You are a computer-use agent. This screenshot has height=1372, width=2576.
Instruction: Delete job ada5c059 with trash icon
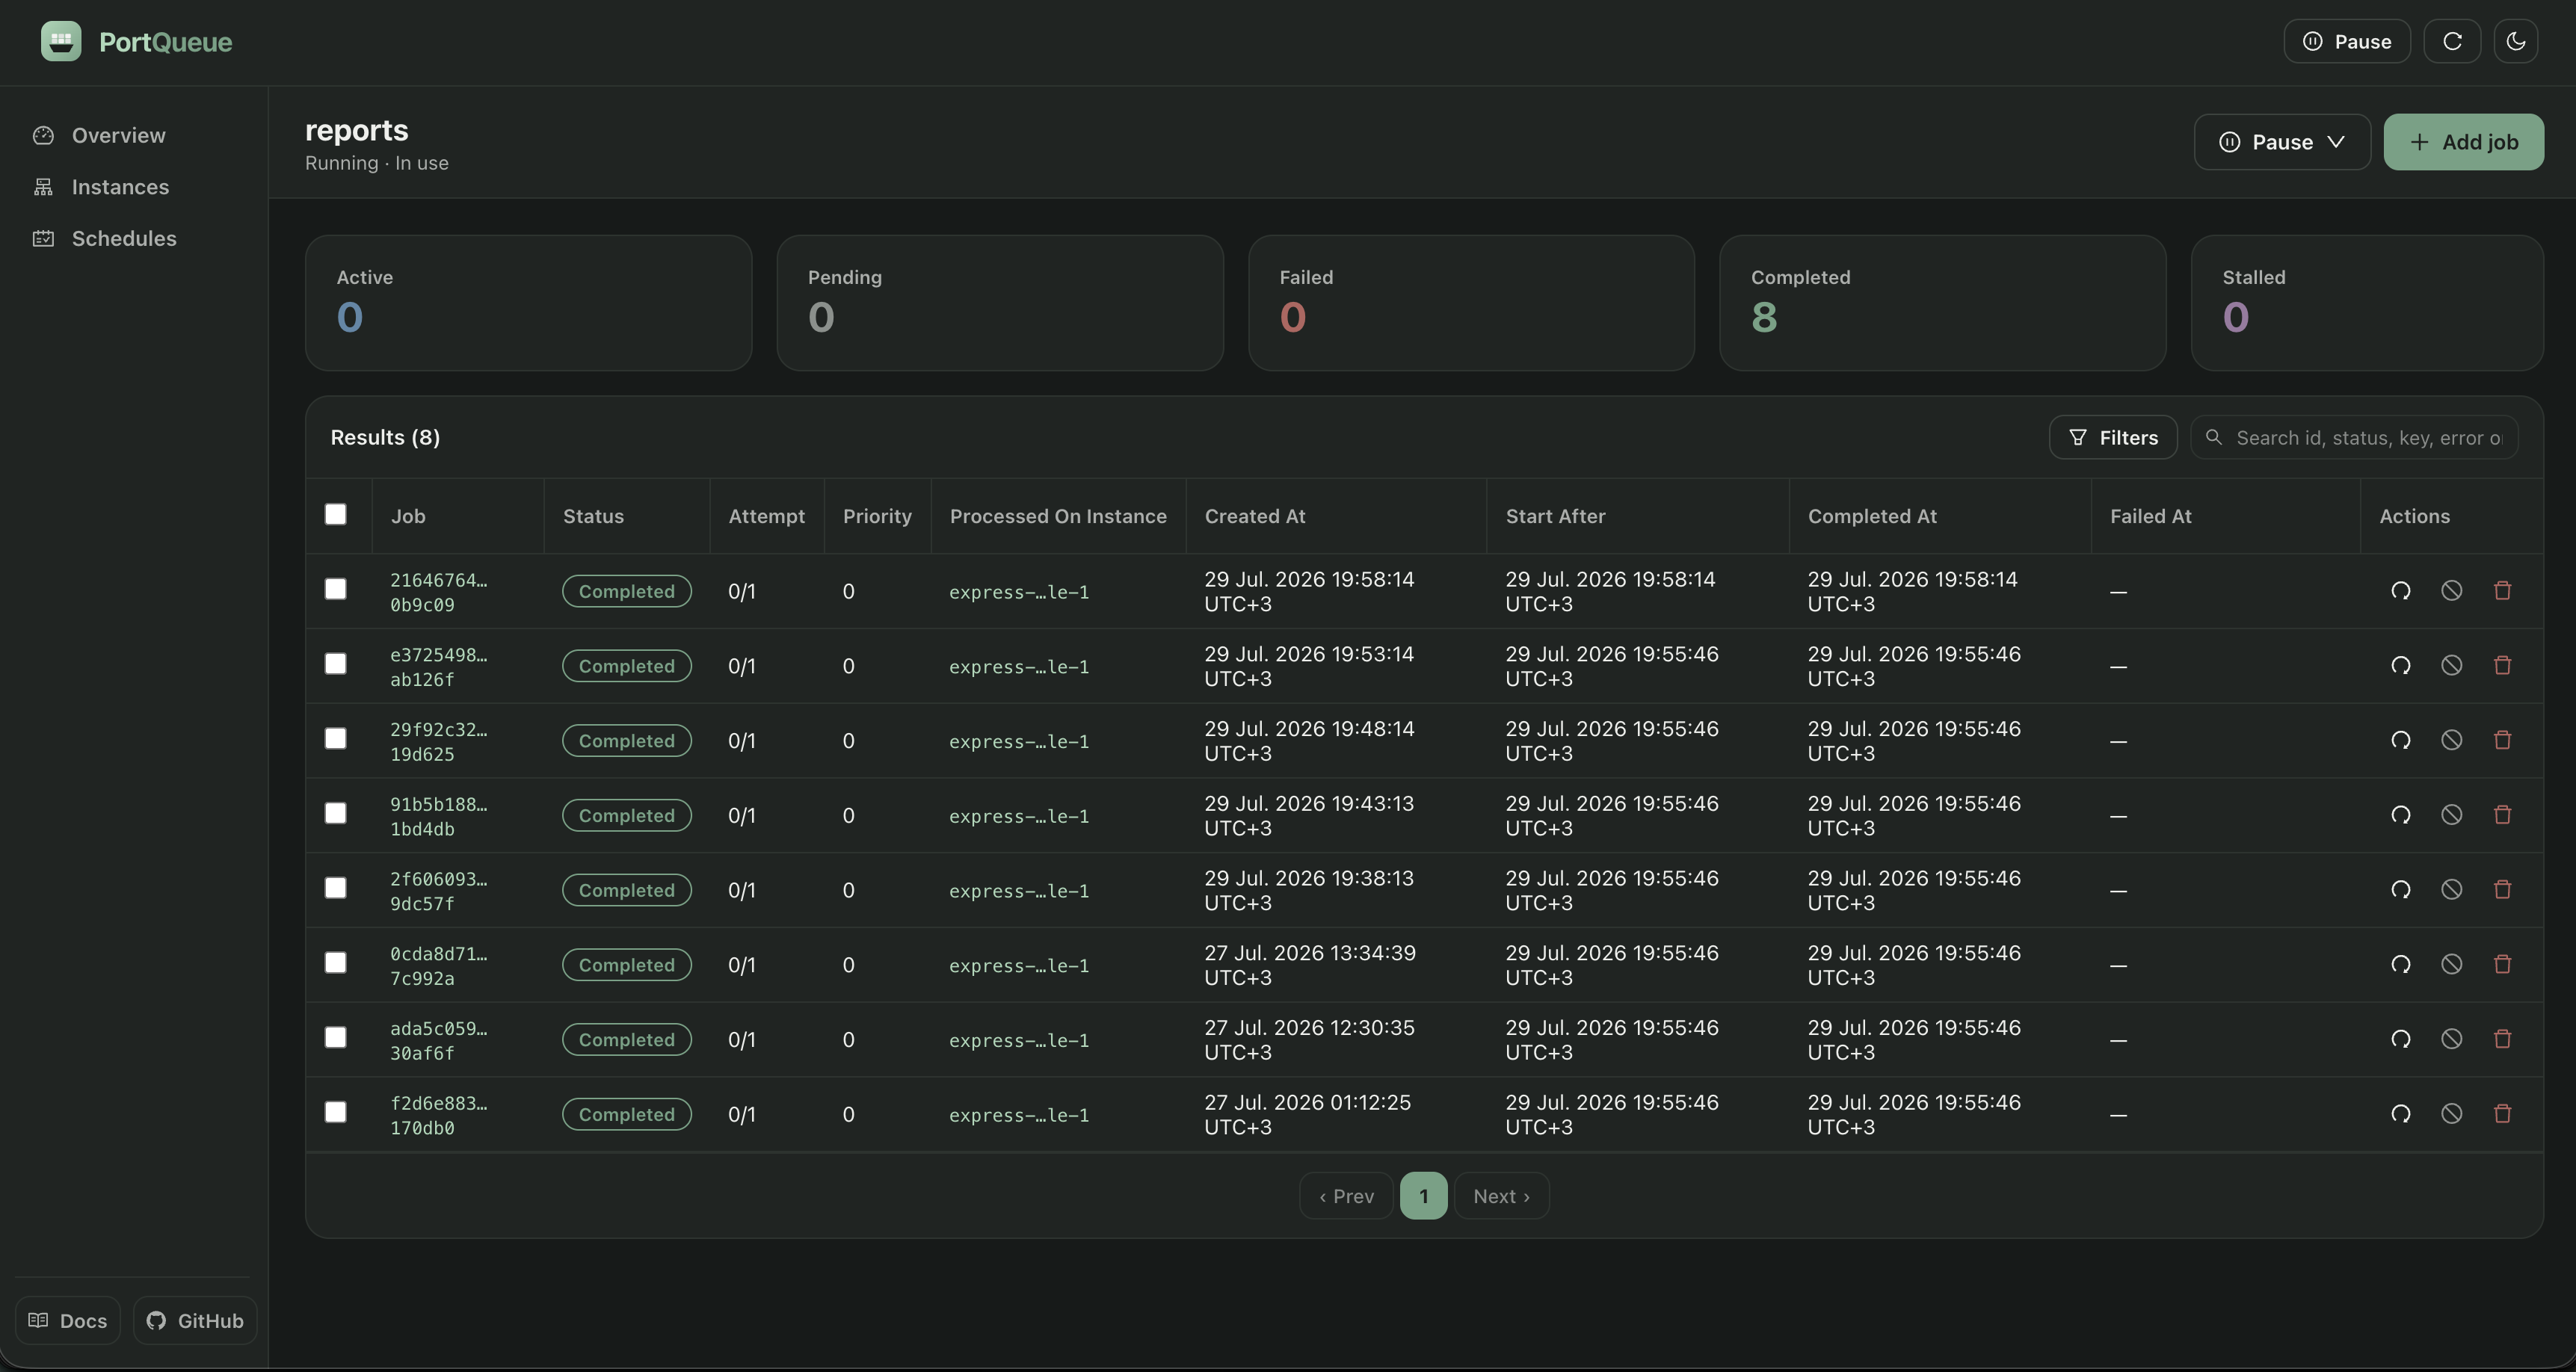click(x=2502, y=1039)
